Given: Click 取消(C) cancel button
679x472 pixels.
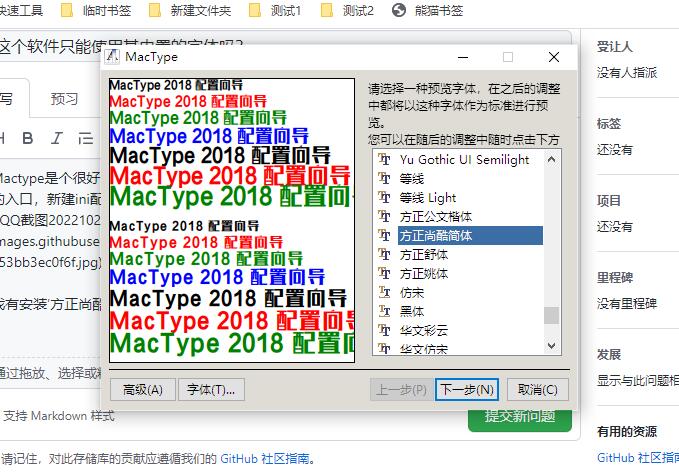Looking at the screenshot, I should pos(537,390).
